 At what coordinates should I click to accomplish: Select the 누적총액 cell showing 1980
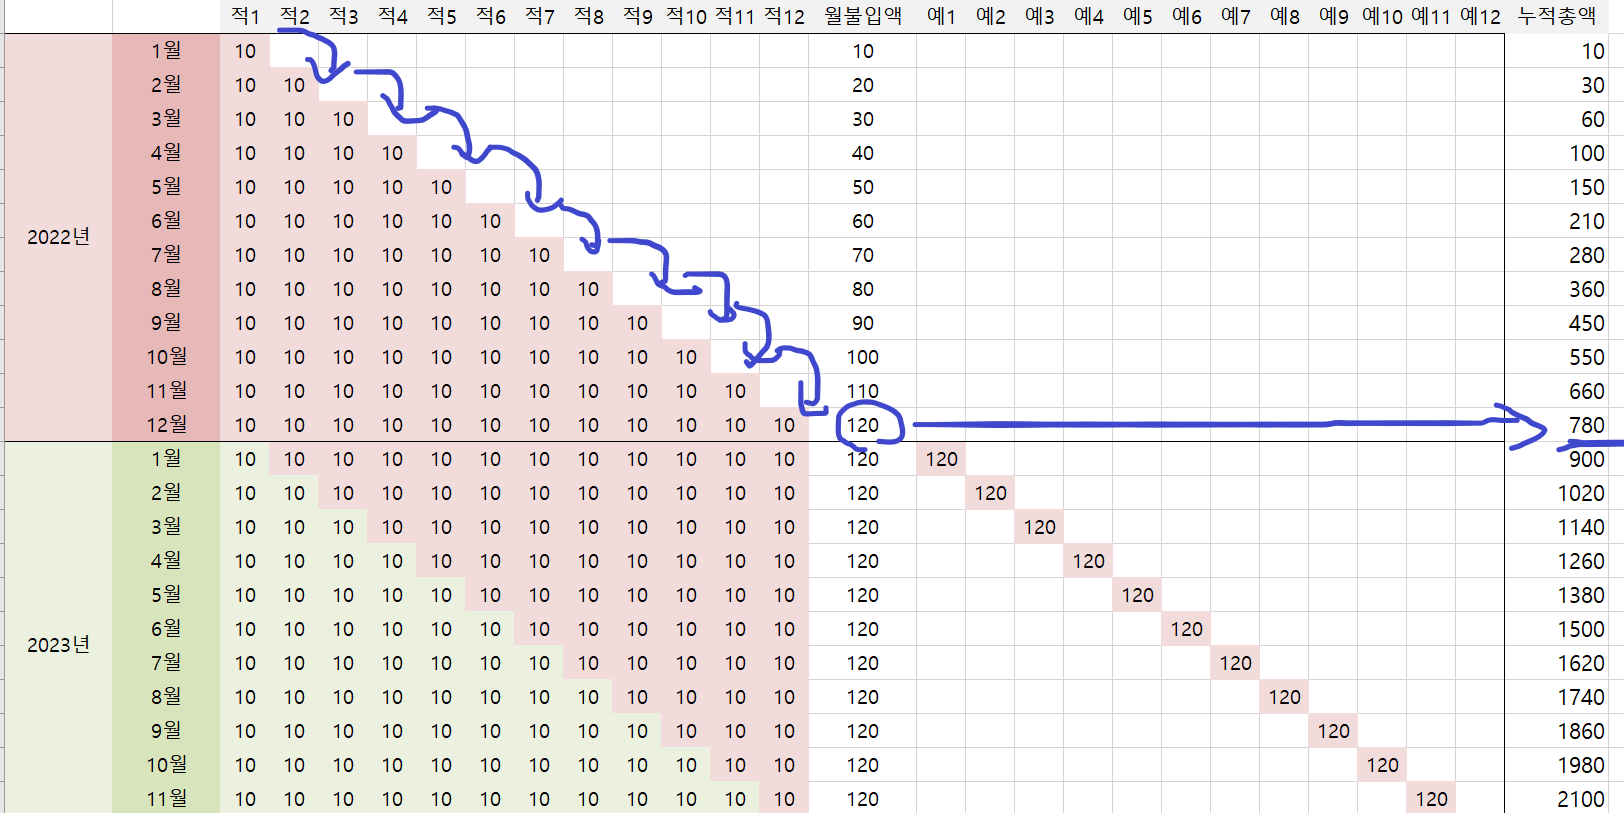coord(1557,765)
